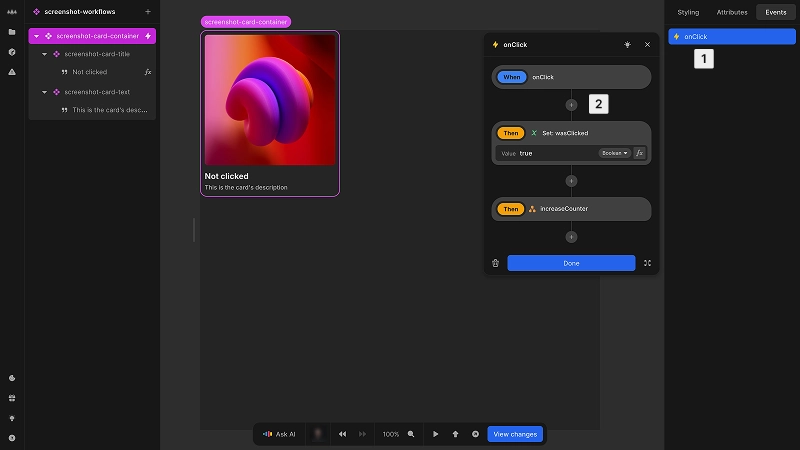The width and height of the screenshot is (800, 450).
Task: Start preview with the play icon
Action: tap(436, 434)
